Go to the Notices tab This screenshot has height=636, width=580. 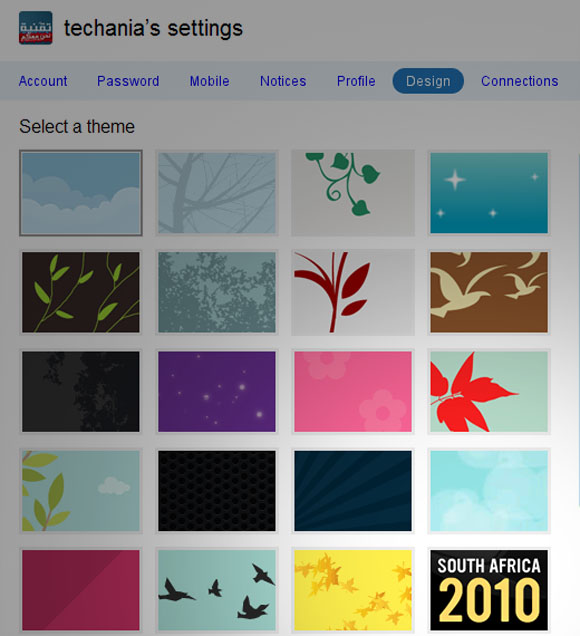283,81
